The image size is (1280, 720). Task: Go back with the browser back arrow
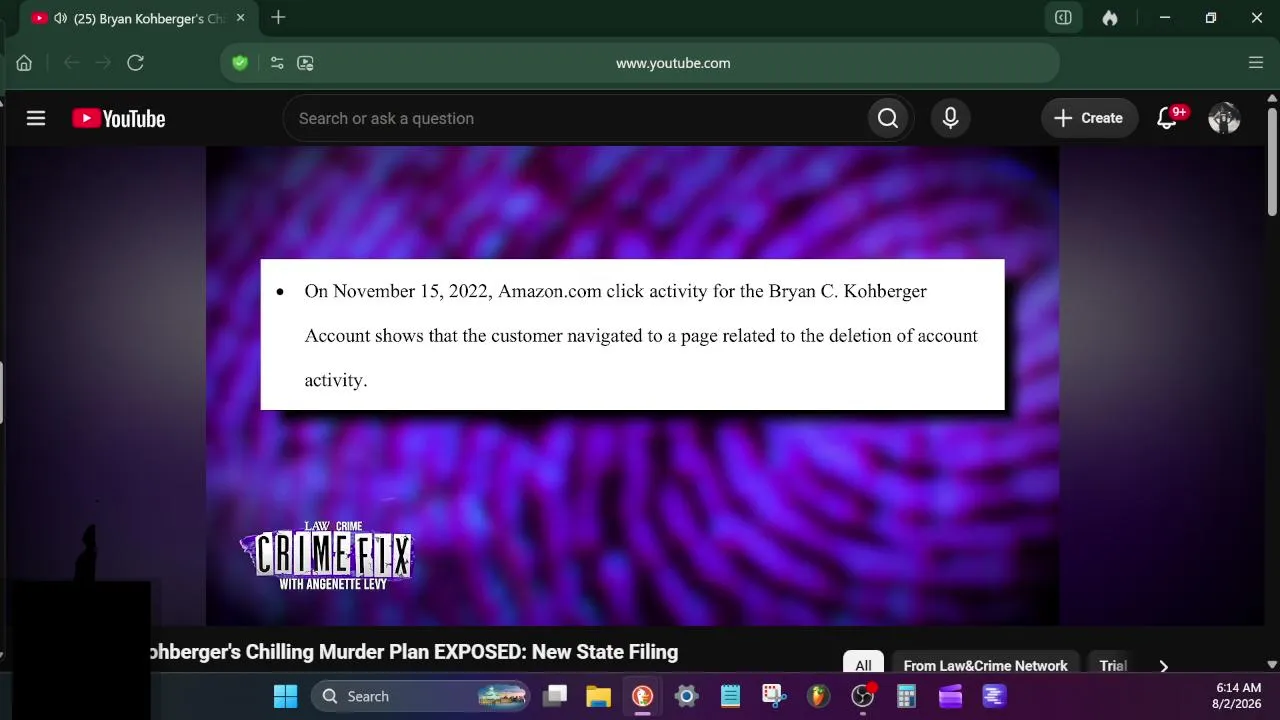(71, 63)
